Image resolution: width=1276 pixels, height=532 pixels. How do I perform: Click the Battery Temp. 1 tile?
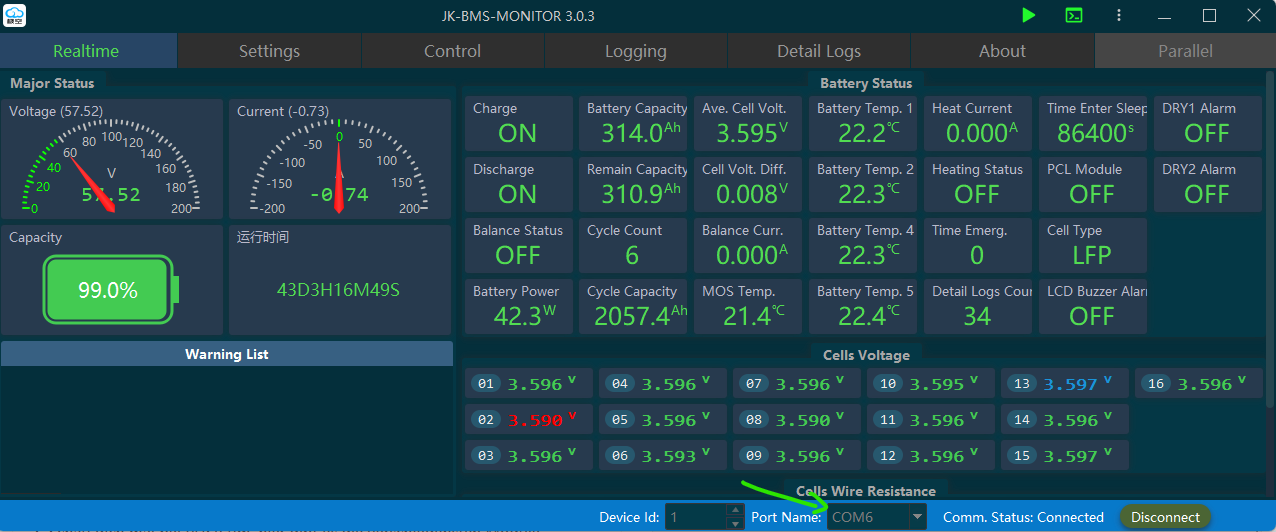[864, 123]
